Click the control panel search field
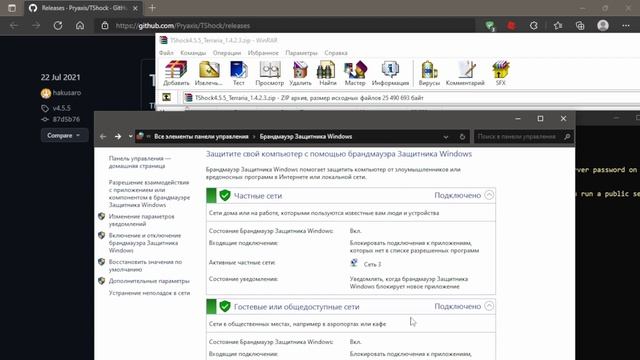This screenshot has height=360, width=640. (523, 137)
